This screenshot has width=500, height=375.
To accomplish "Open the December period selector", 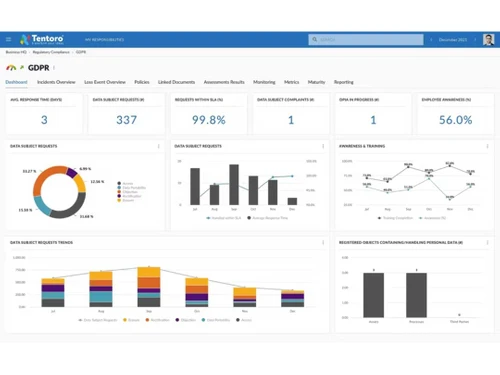I will pyautogui.click(x=453, y=40).
